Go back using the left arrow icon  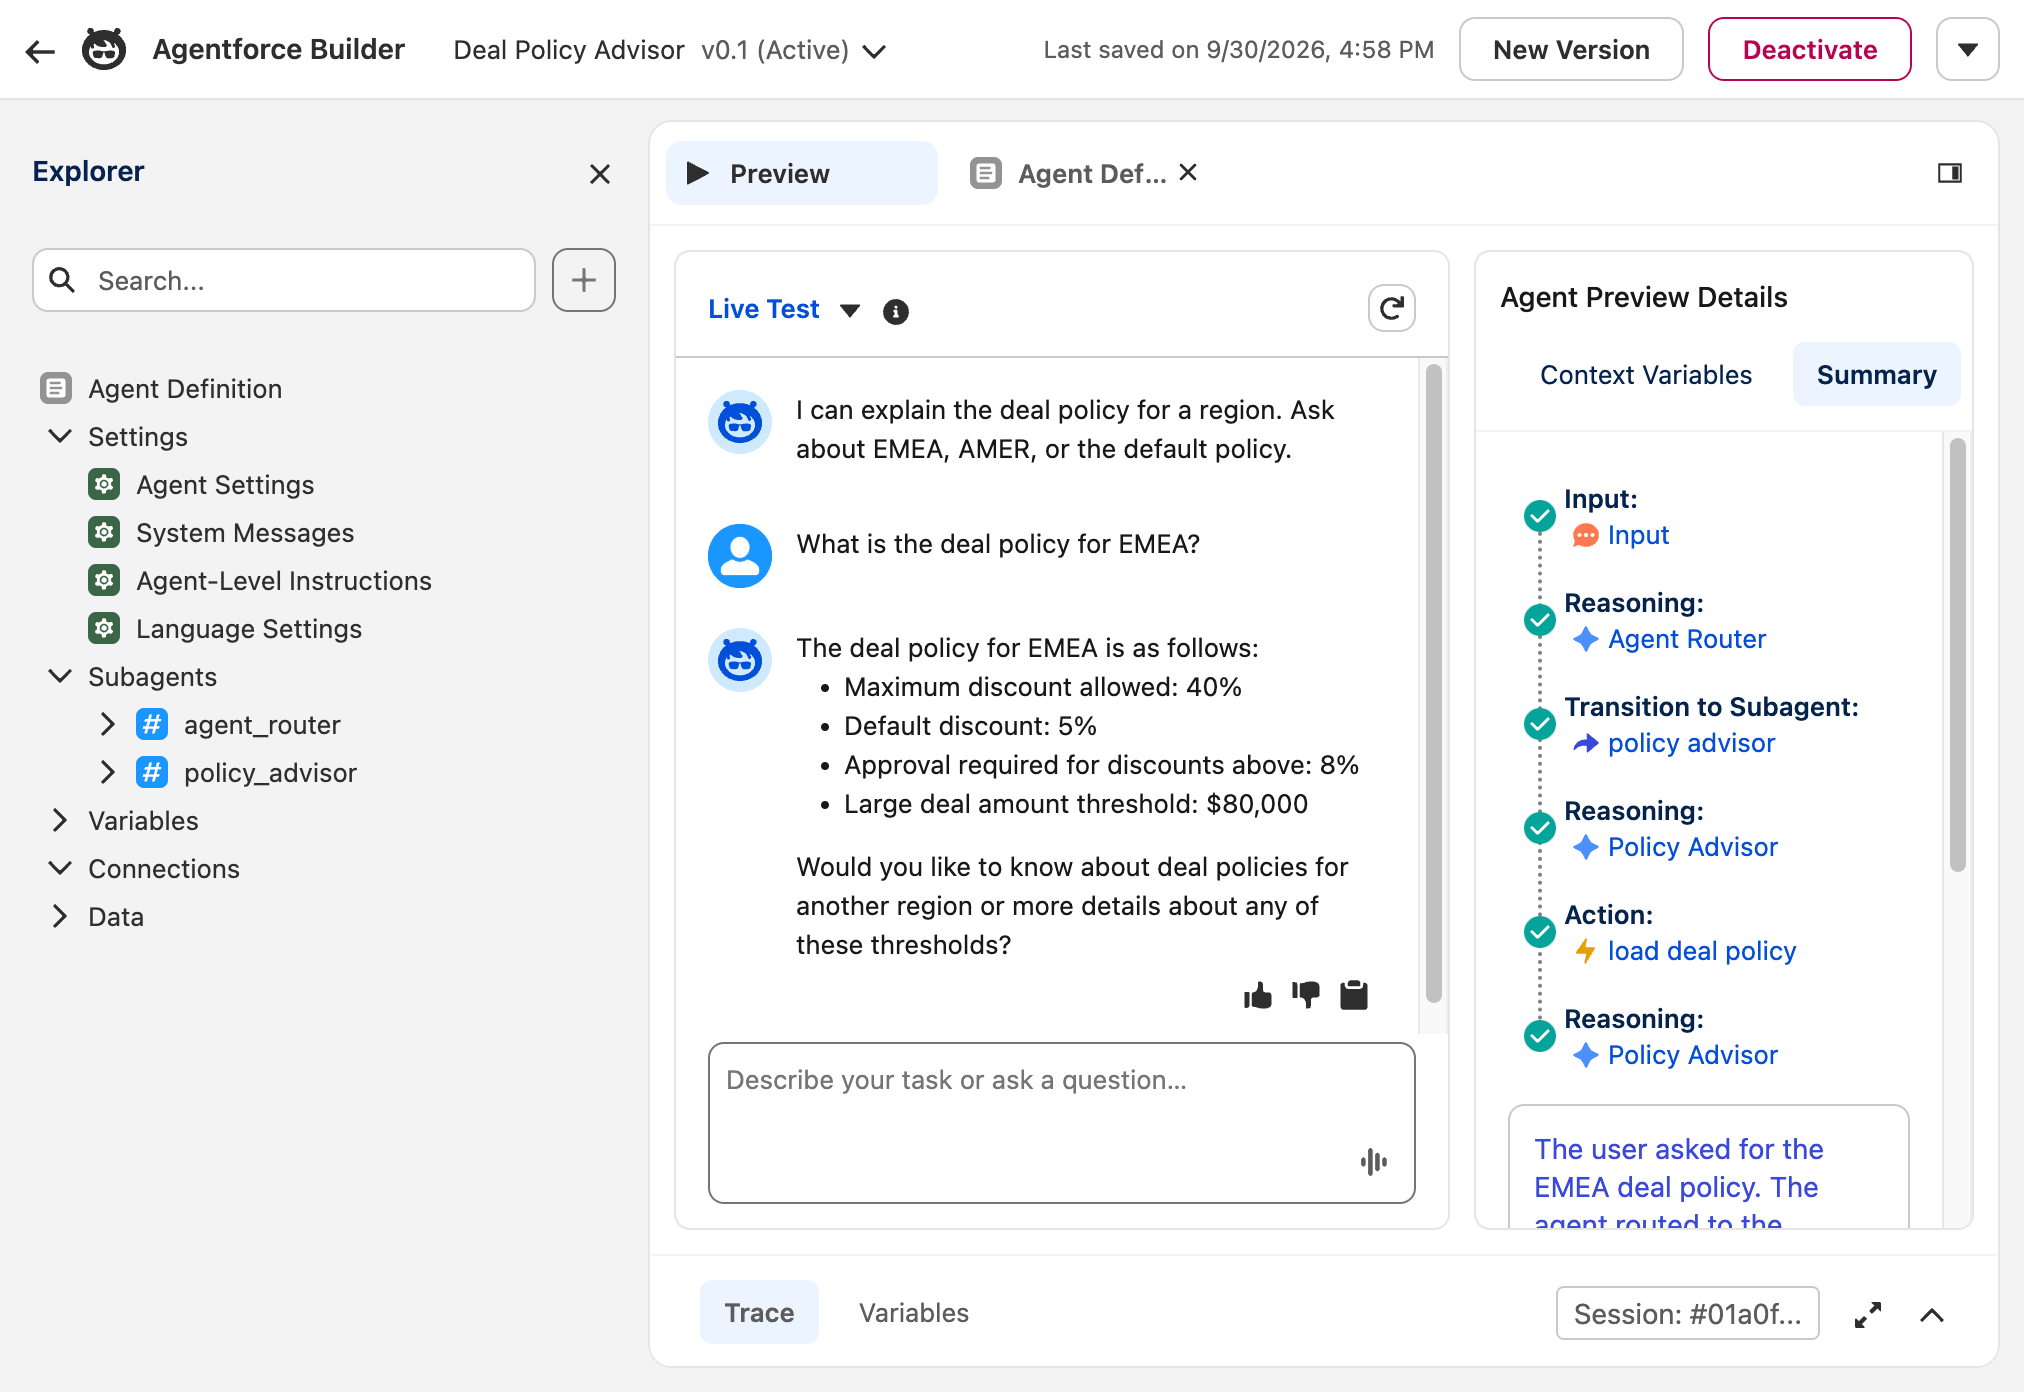pos(40,50)
